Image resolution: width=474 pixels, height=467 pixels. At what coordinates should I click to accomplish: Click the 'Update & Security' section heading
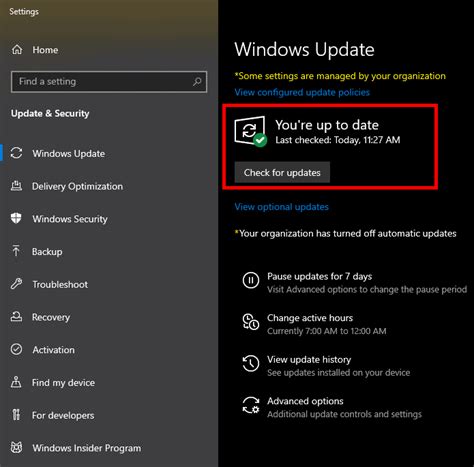50,114
